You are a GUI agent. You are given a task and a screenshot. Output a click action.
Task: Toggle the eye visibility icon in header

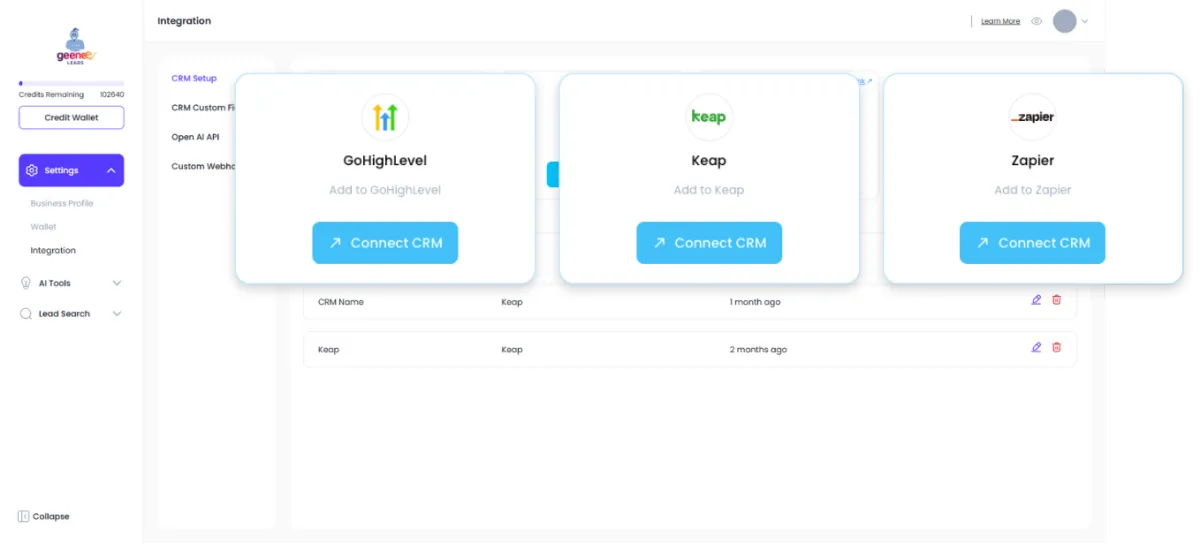point(1037,21)
